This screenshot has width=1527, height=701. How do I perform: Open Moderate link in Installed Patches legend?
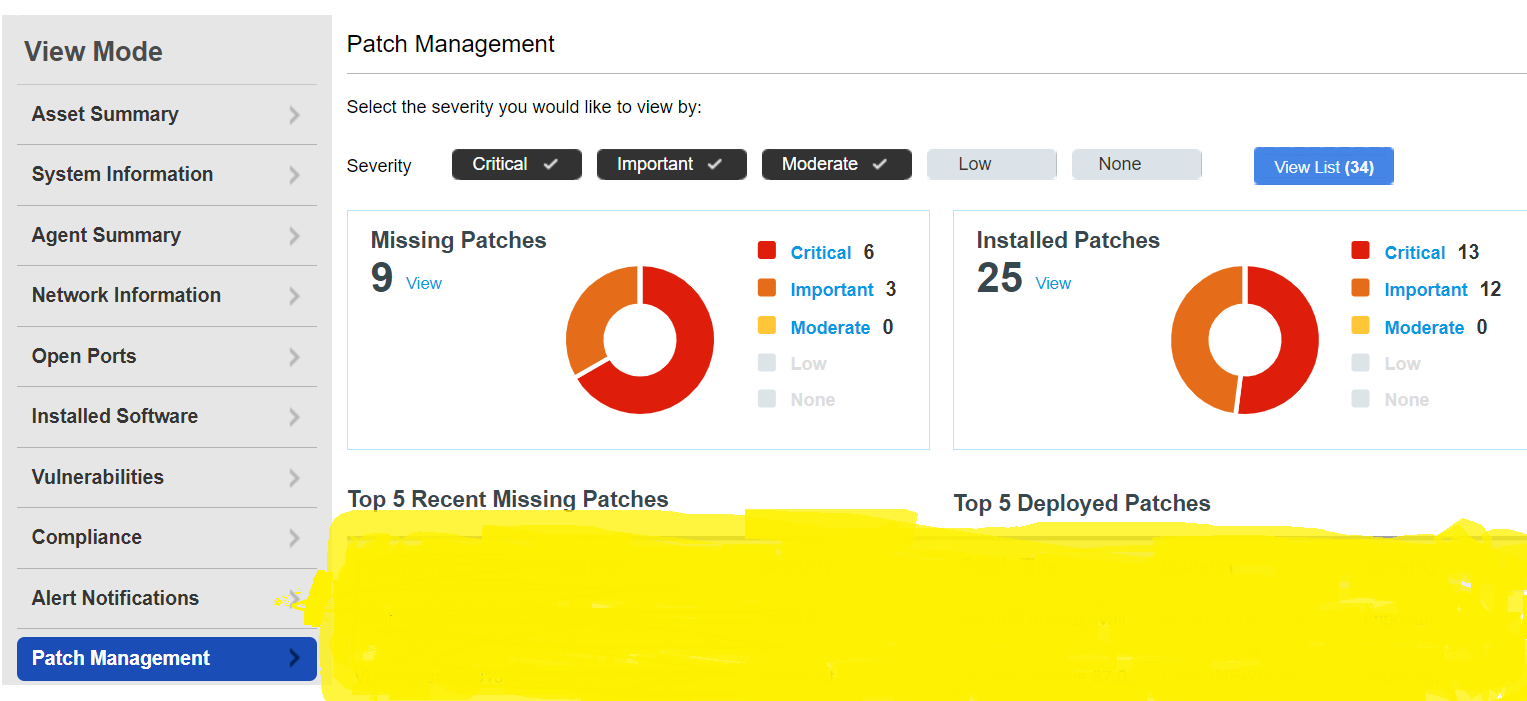pyautogui.click(x=1424, y=328)
